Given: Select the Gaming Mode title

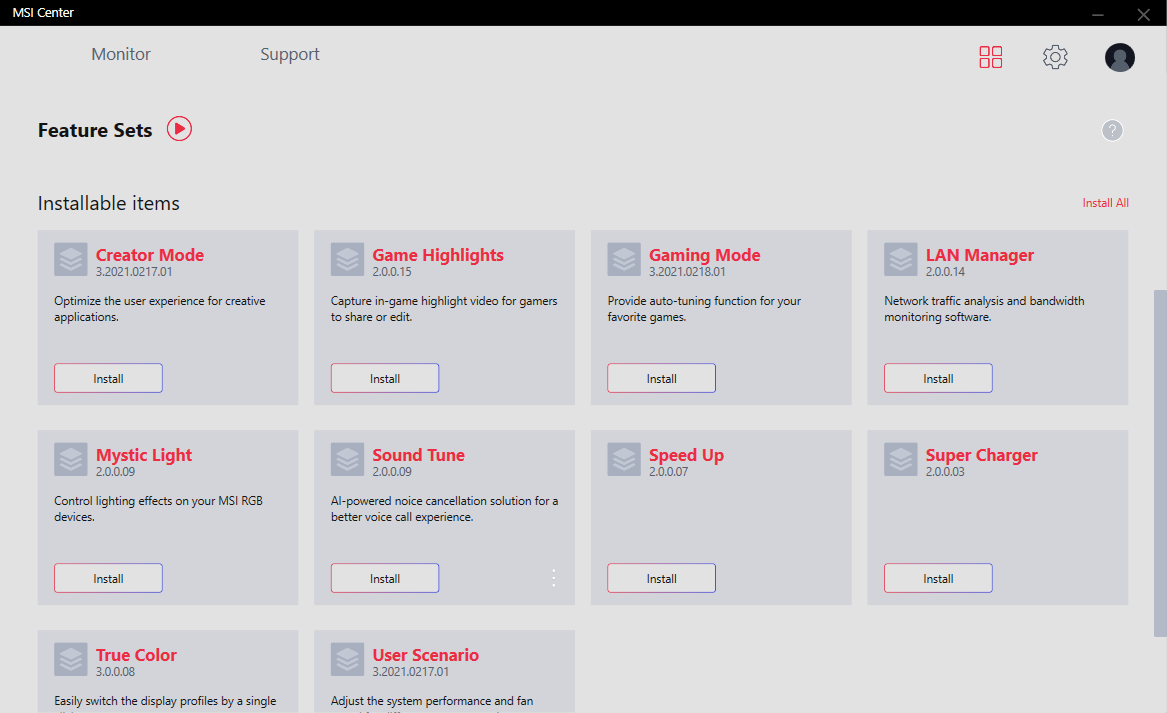Looking at the screenshot, I should point(704,255).
